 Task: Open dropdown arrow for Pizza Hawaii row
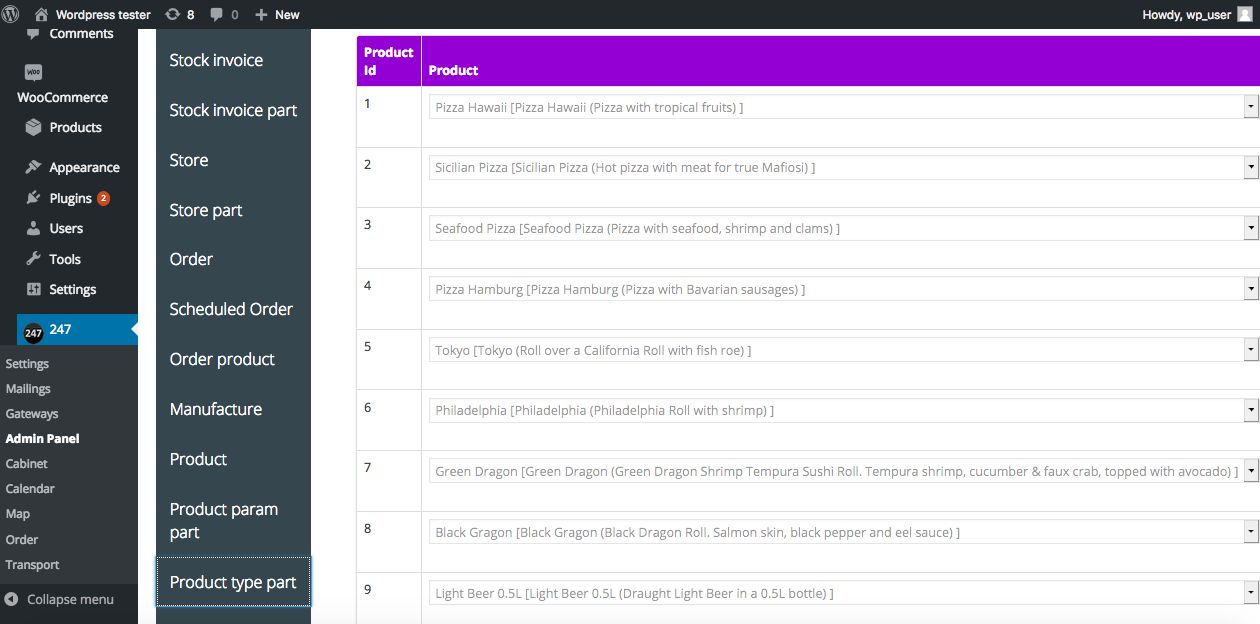(x=1250, y=107)
